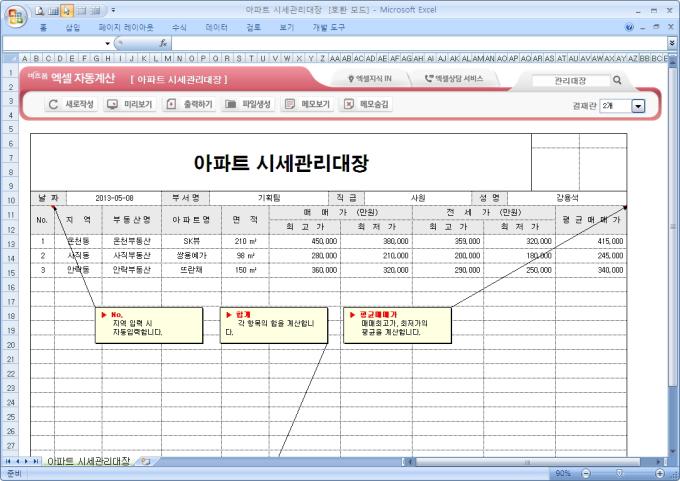The width and height of the screenshot is (680, 481).
Task: Open the 엑셀상담 서비스 link
Action: (x=454, y=79)
